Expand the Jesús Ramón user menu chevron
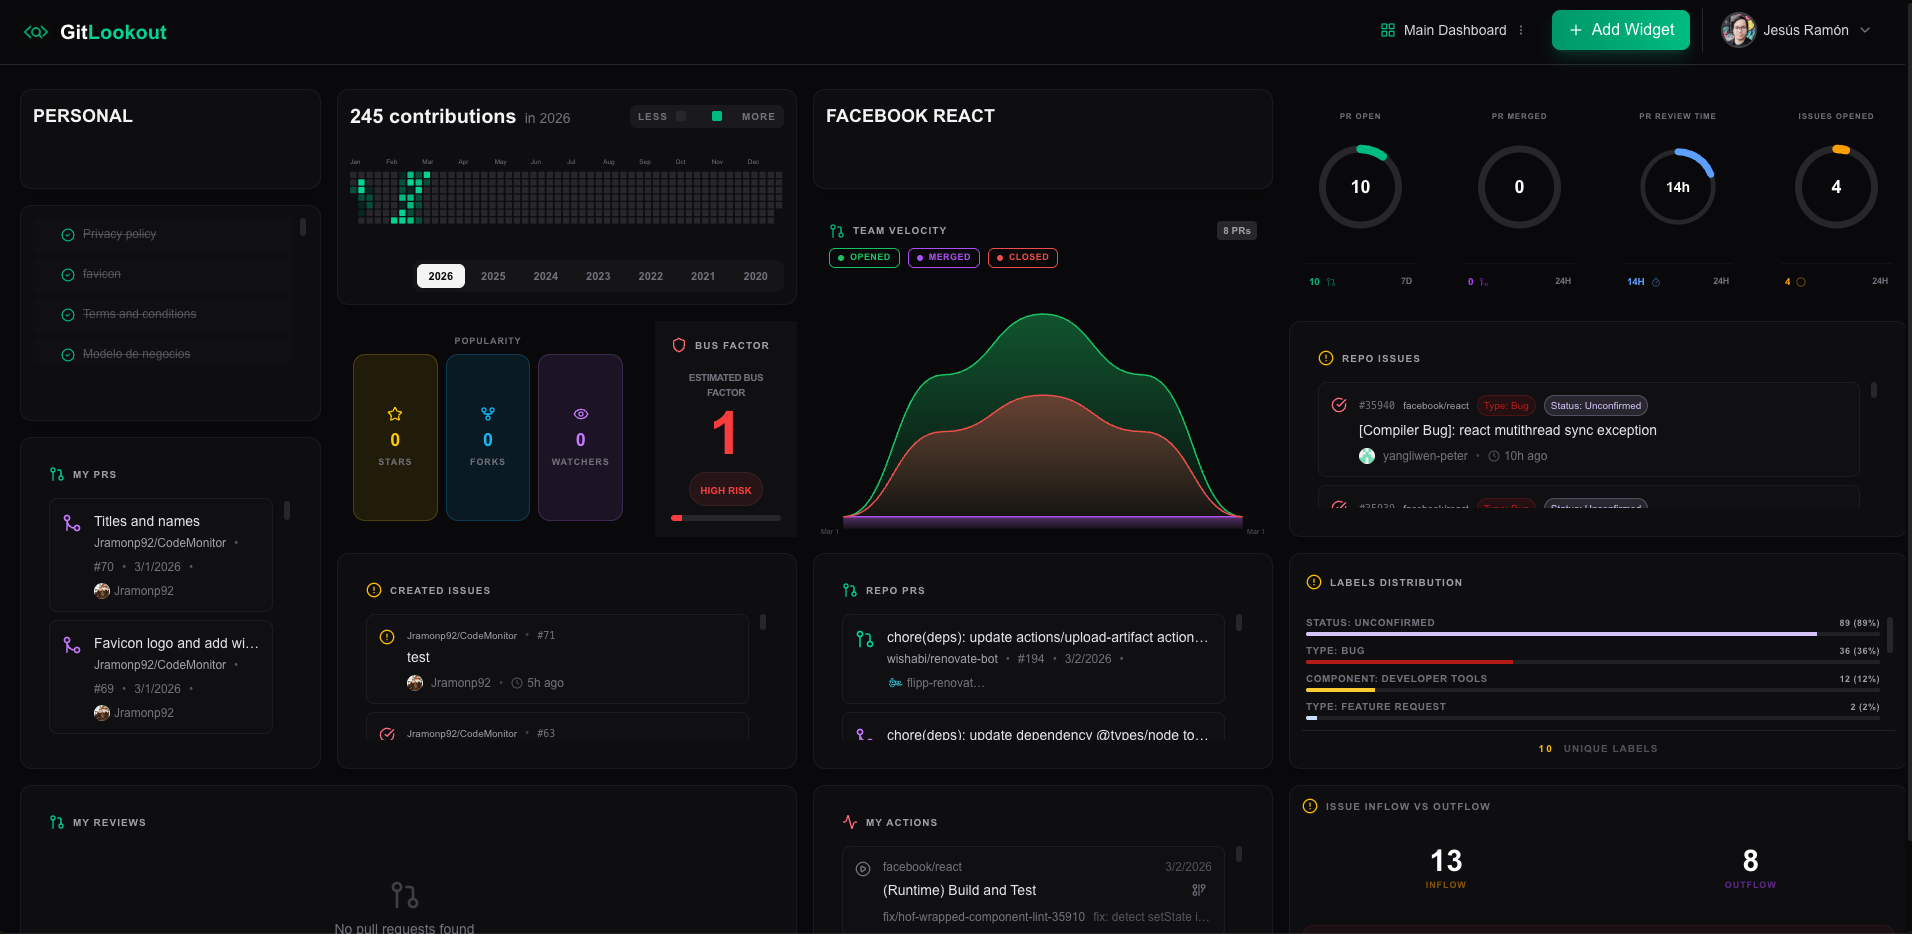 1865,30
